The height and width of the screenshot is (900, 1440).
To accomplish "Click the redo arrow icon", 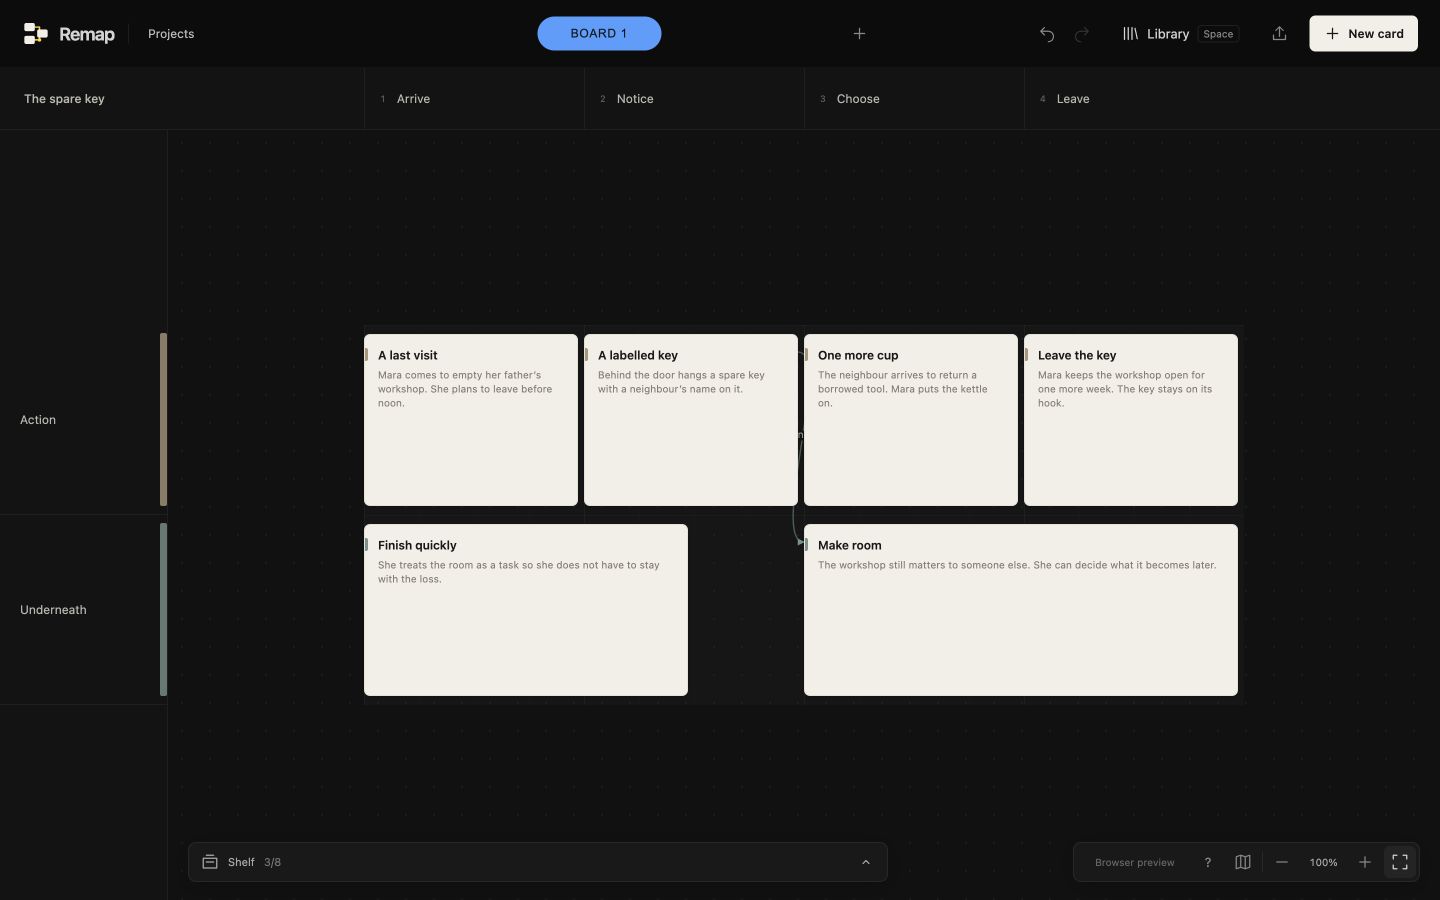I will point(1082,34).
